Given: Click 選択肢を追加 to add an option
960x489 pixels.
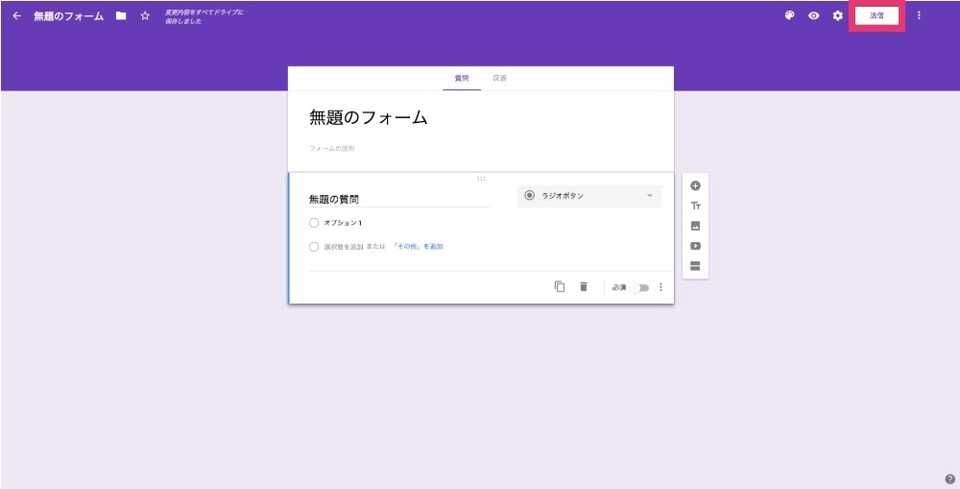Looking at the screenshot, I should [x=343, y=247].
